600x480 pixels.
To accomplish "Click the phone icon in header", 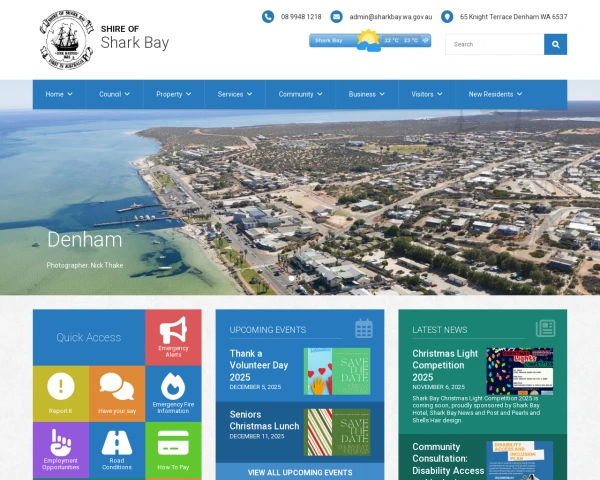I will [x=268, y=17].
